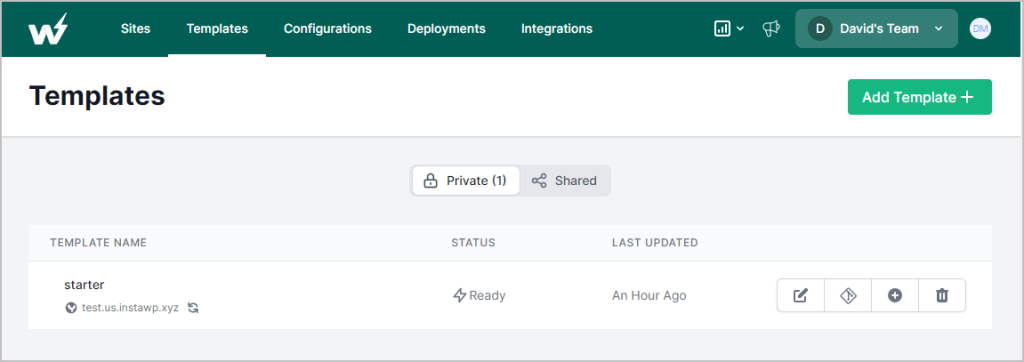Click the sync icon next to test.us.instawp.xyz

point(193,307)
